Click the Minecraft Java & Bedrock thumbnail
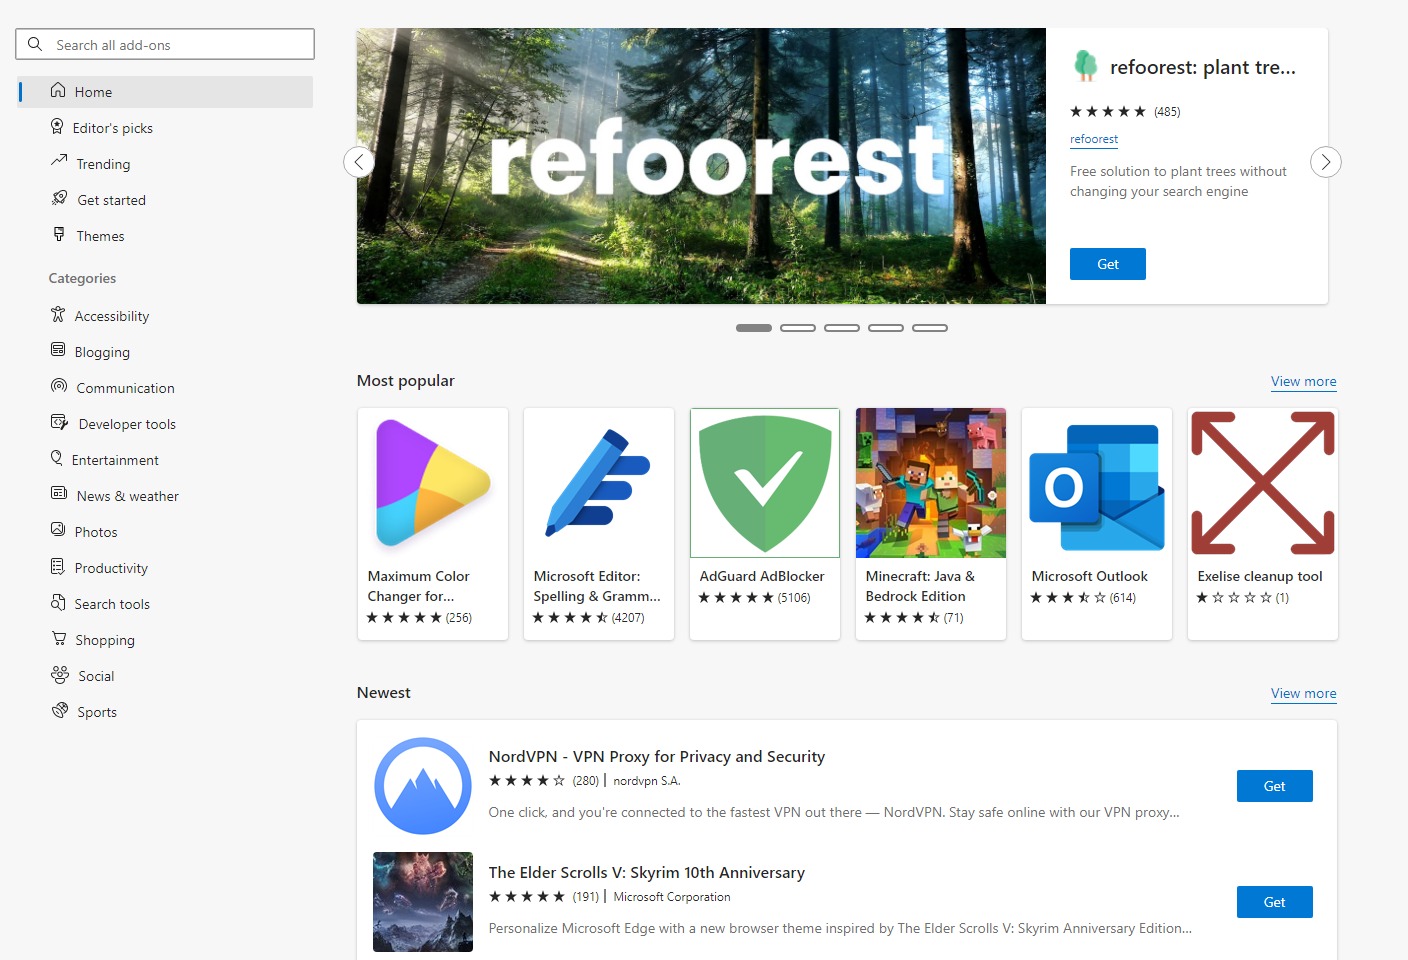Screen dimensions: 1408x960 tap(931, 483)
